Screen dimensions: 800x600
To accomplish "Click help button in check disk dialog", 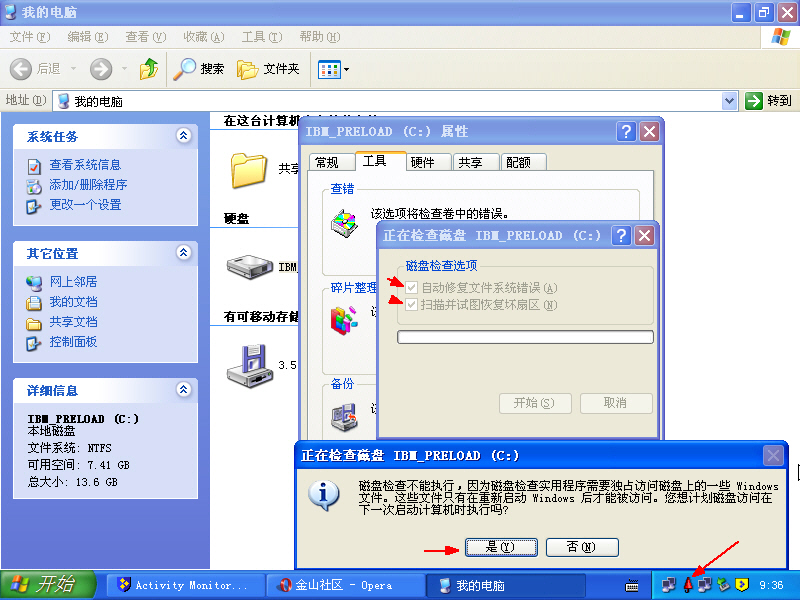I will click(621, 236).
